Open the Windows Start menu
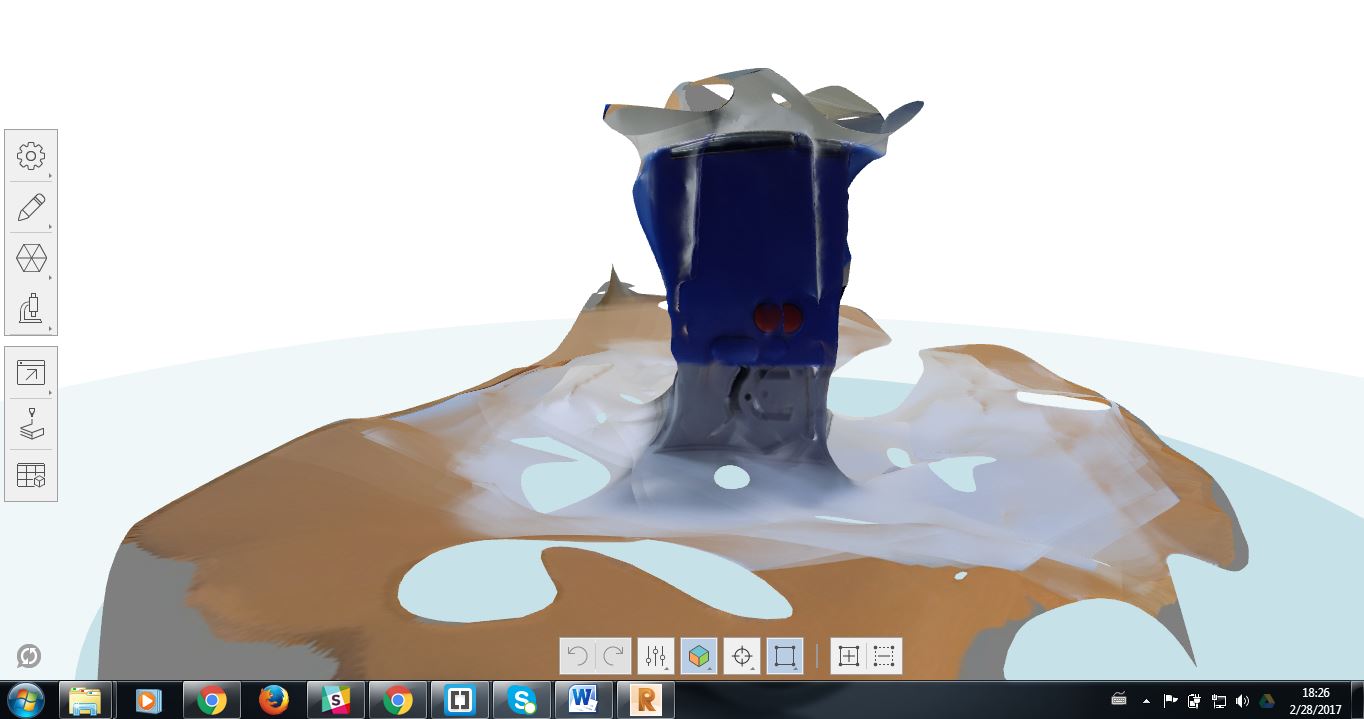This screenshot has width=1364, height=719. 25,700
